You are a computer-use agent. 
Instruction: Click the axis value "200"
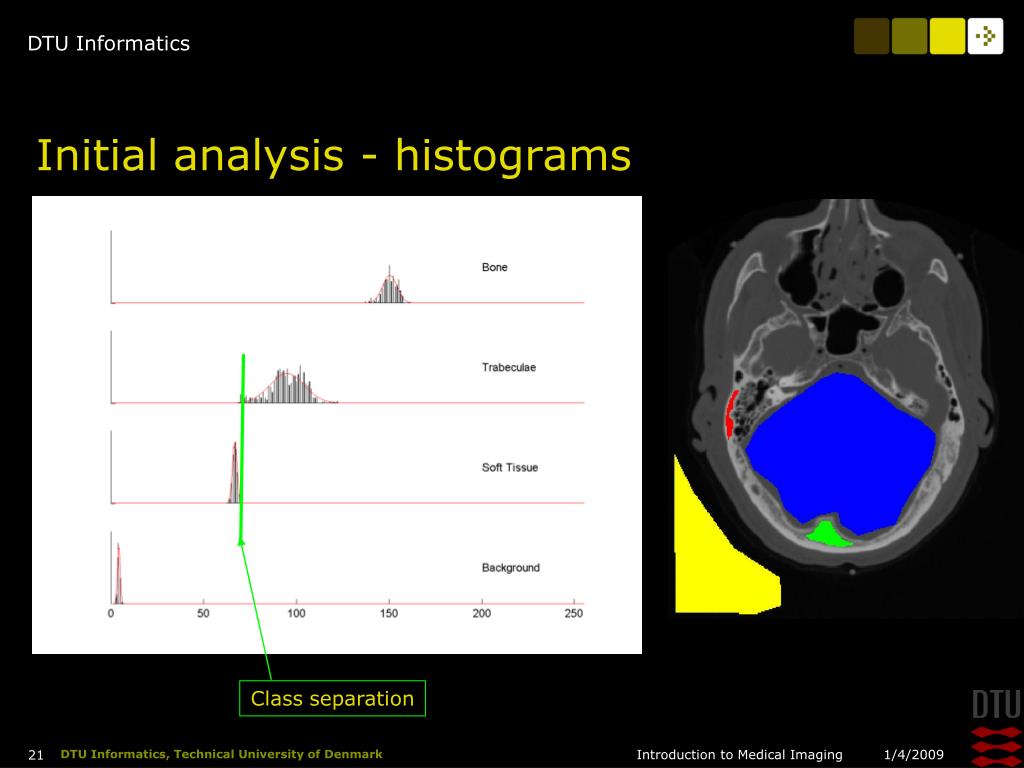[x=481, y=613]
